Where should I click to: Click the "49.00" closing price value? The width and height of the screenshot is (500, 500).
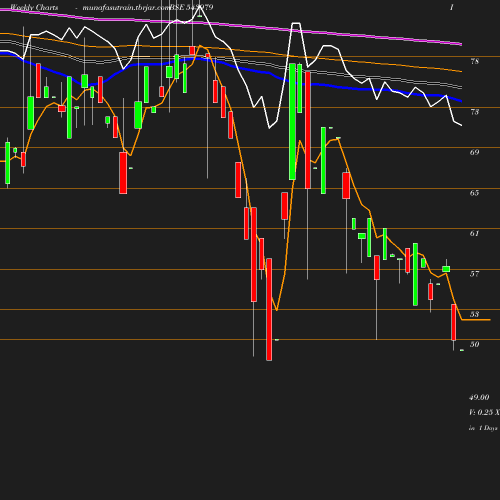coord(479,397)
